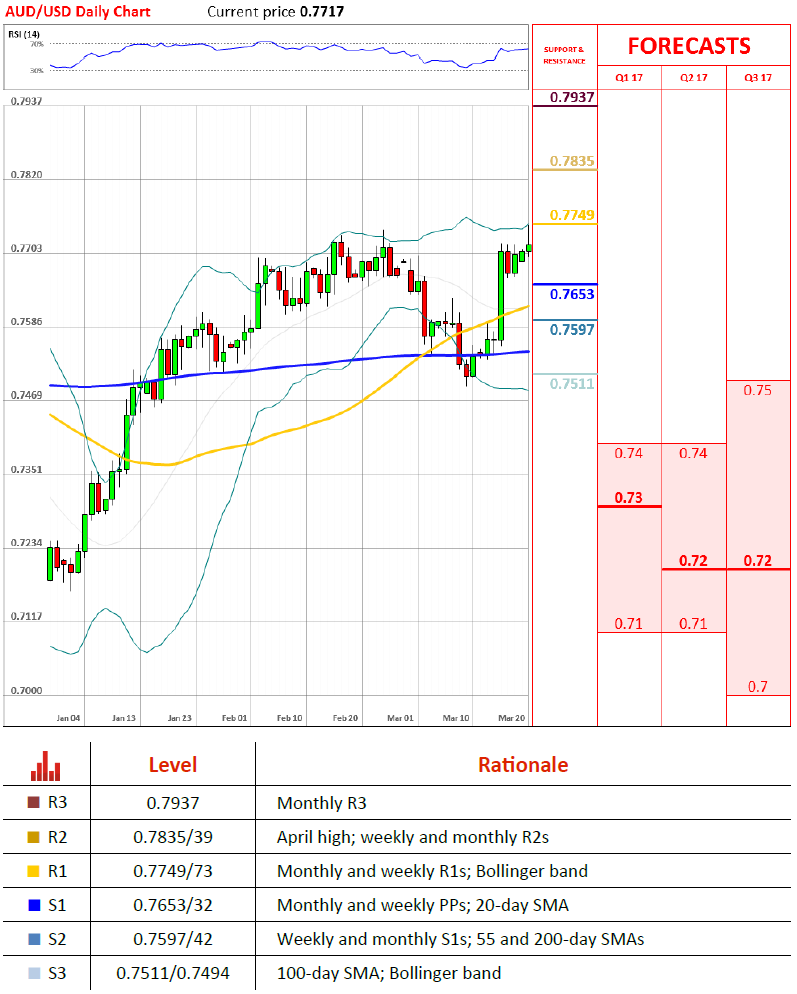Click the Feb 10 date axis label
797x994 pixels.
[x=289, y=718]
